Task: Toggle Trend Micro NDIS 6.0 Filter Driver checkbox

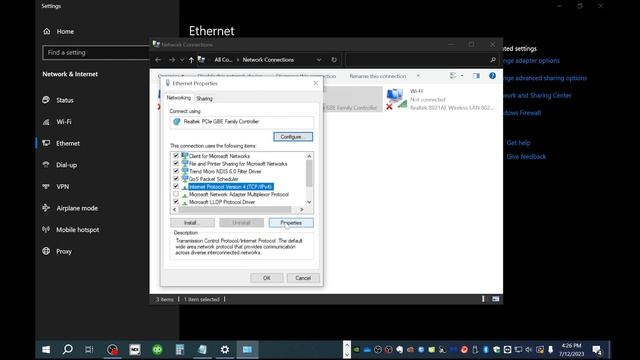Action: (176, 171)
